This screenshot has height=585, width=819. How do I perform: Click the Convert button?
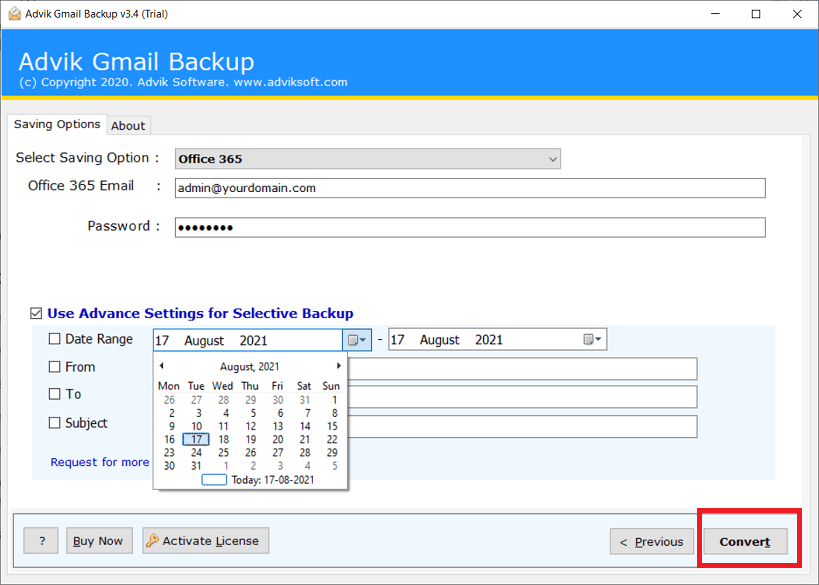point(745,542)
